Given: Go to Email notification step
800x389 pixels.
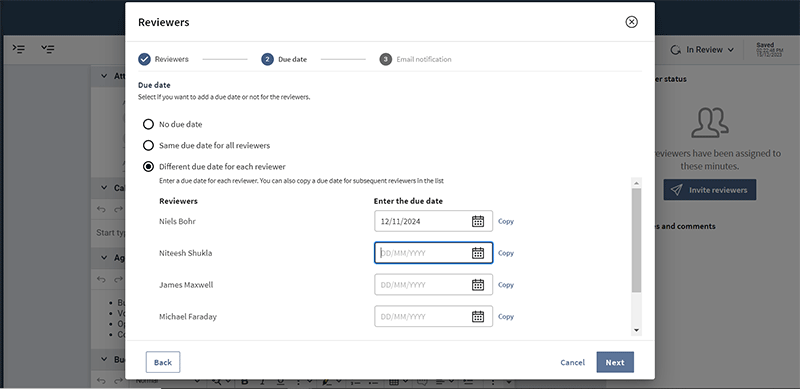Looking at the screenshot, I should 415,59.
